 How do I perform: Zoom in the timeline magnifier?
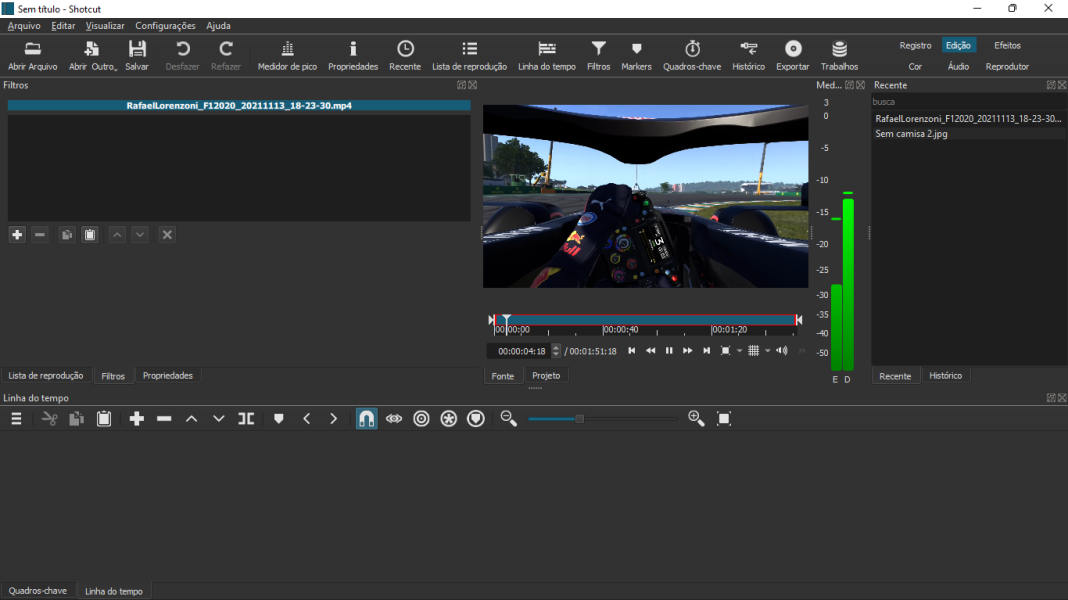(696, 419)
